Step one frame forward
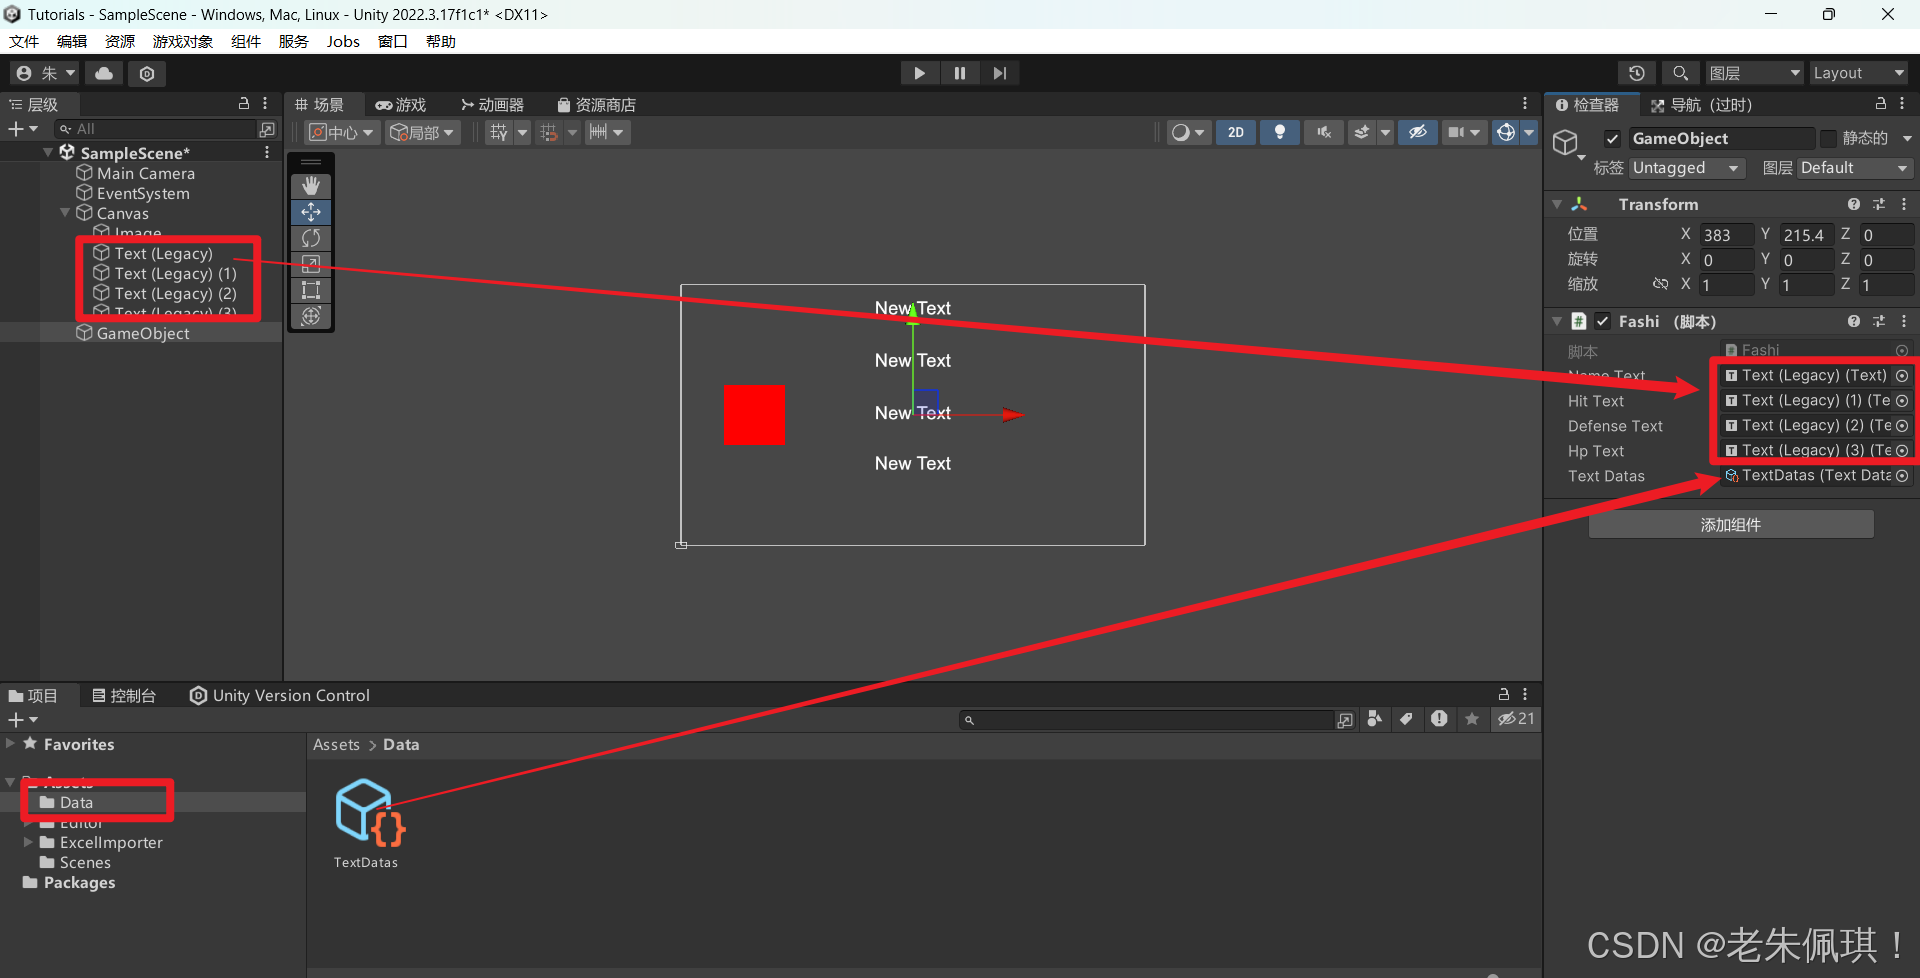The image size is (1920, 978). point(999,73)
